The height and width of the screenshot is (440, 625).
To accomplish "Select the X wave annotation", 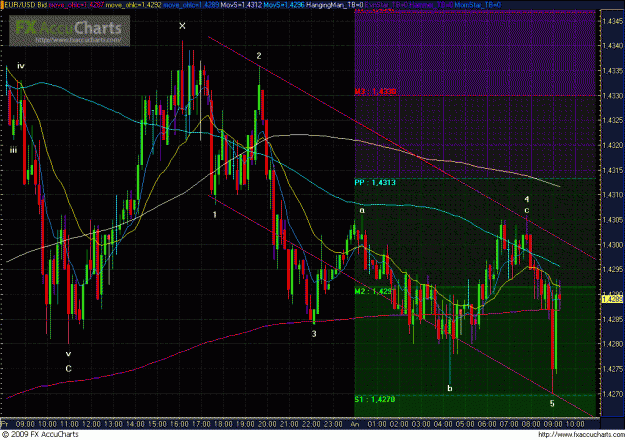I will pyautogui.click(x=182, y=26).
